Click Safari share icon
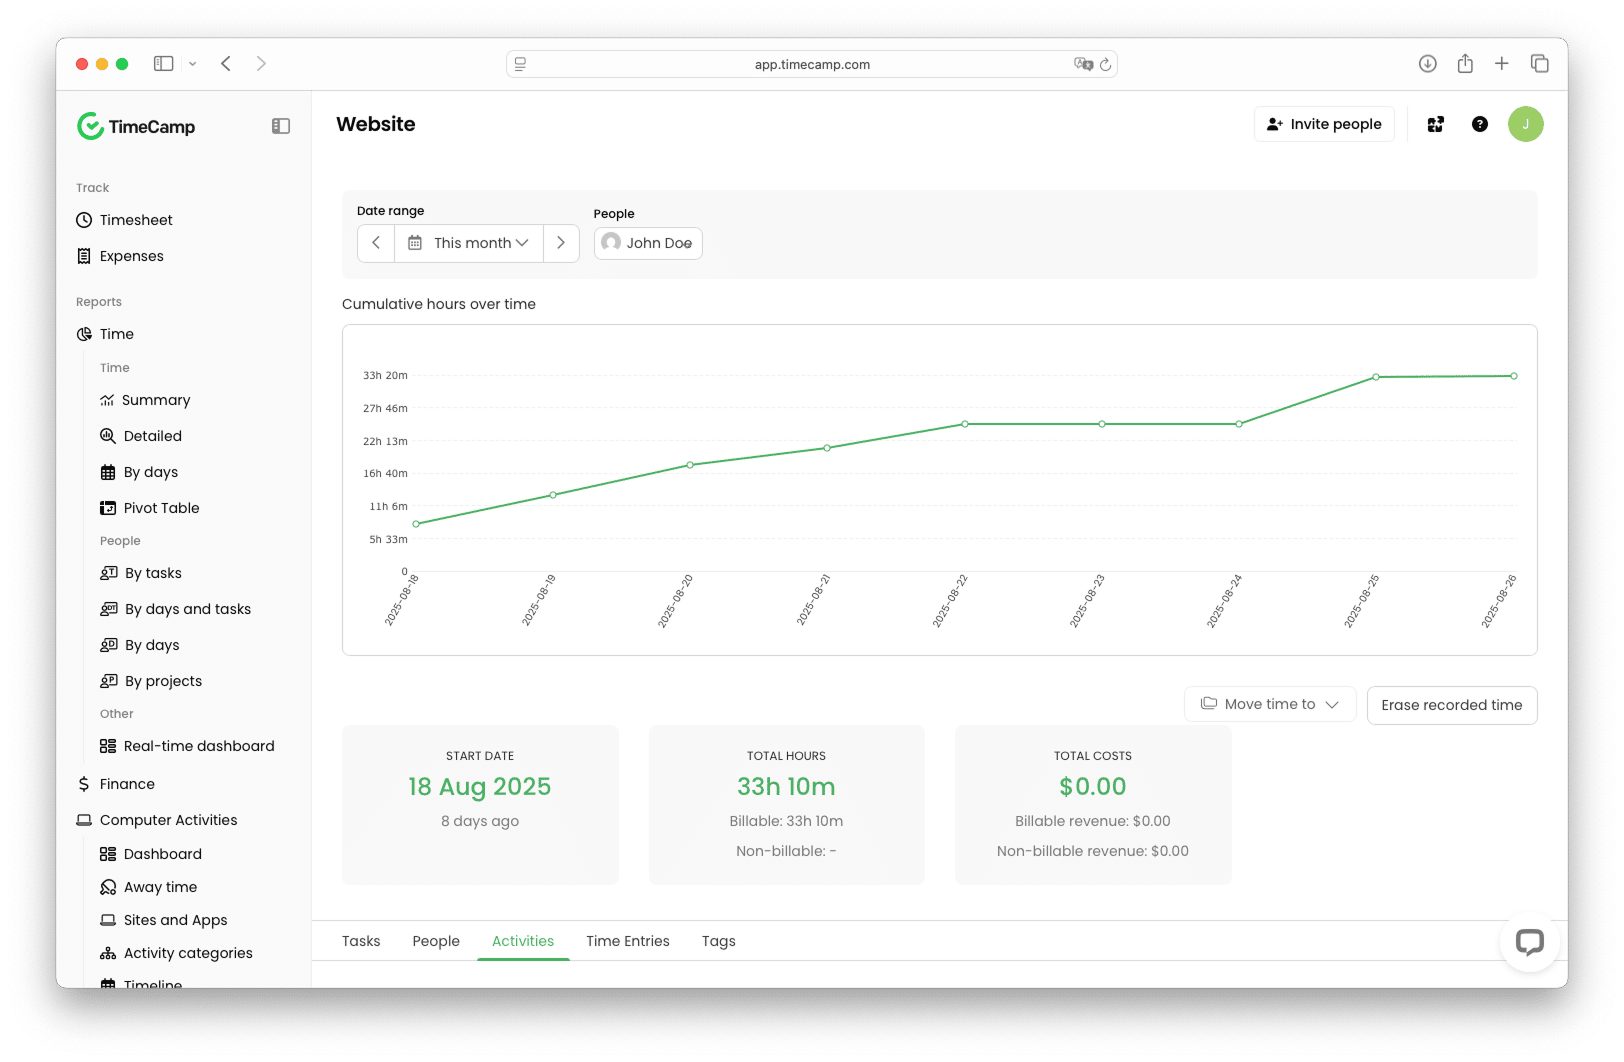This screenshot has height=1062, width=1624. click(1465, 64)
